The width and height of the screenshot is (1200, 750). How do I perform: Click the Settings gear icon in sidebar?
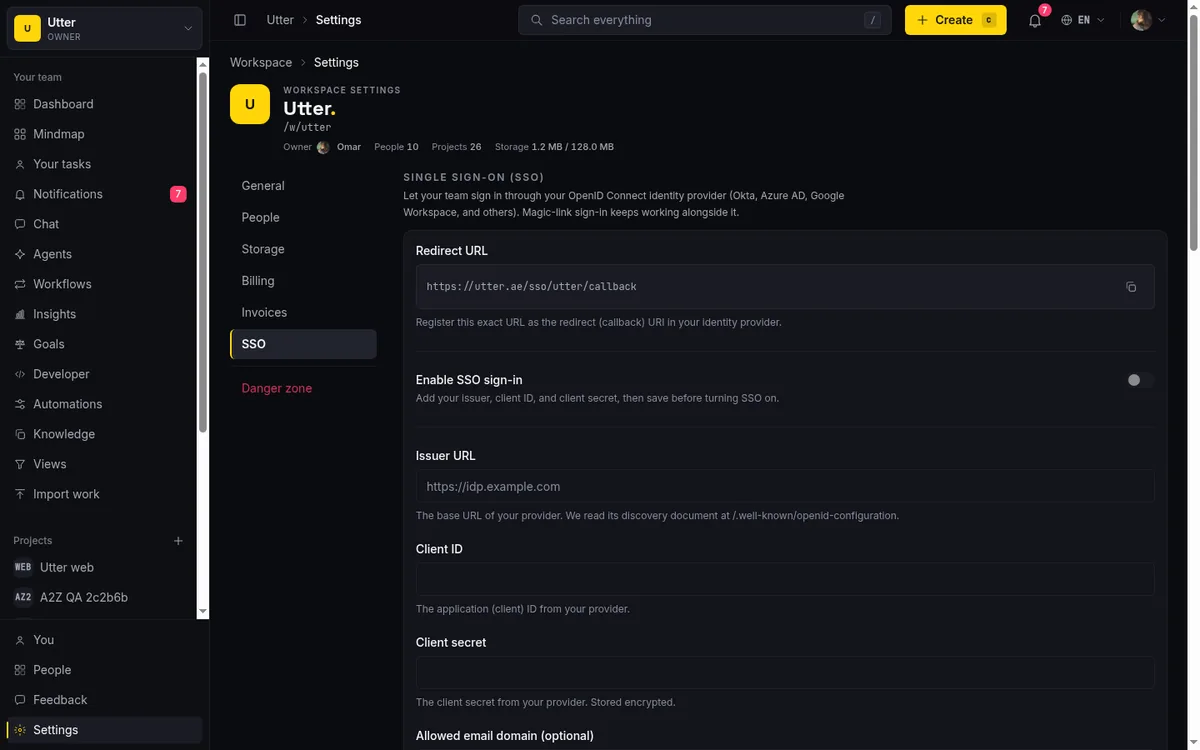click(x=20, y=730)
